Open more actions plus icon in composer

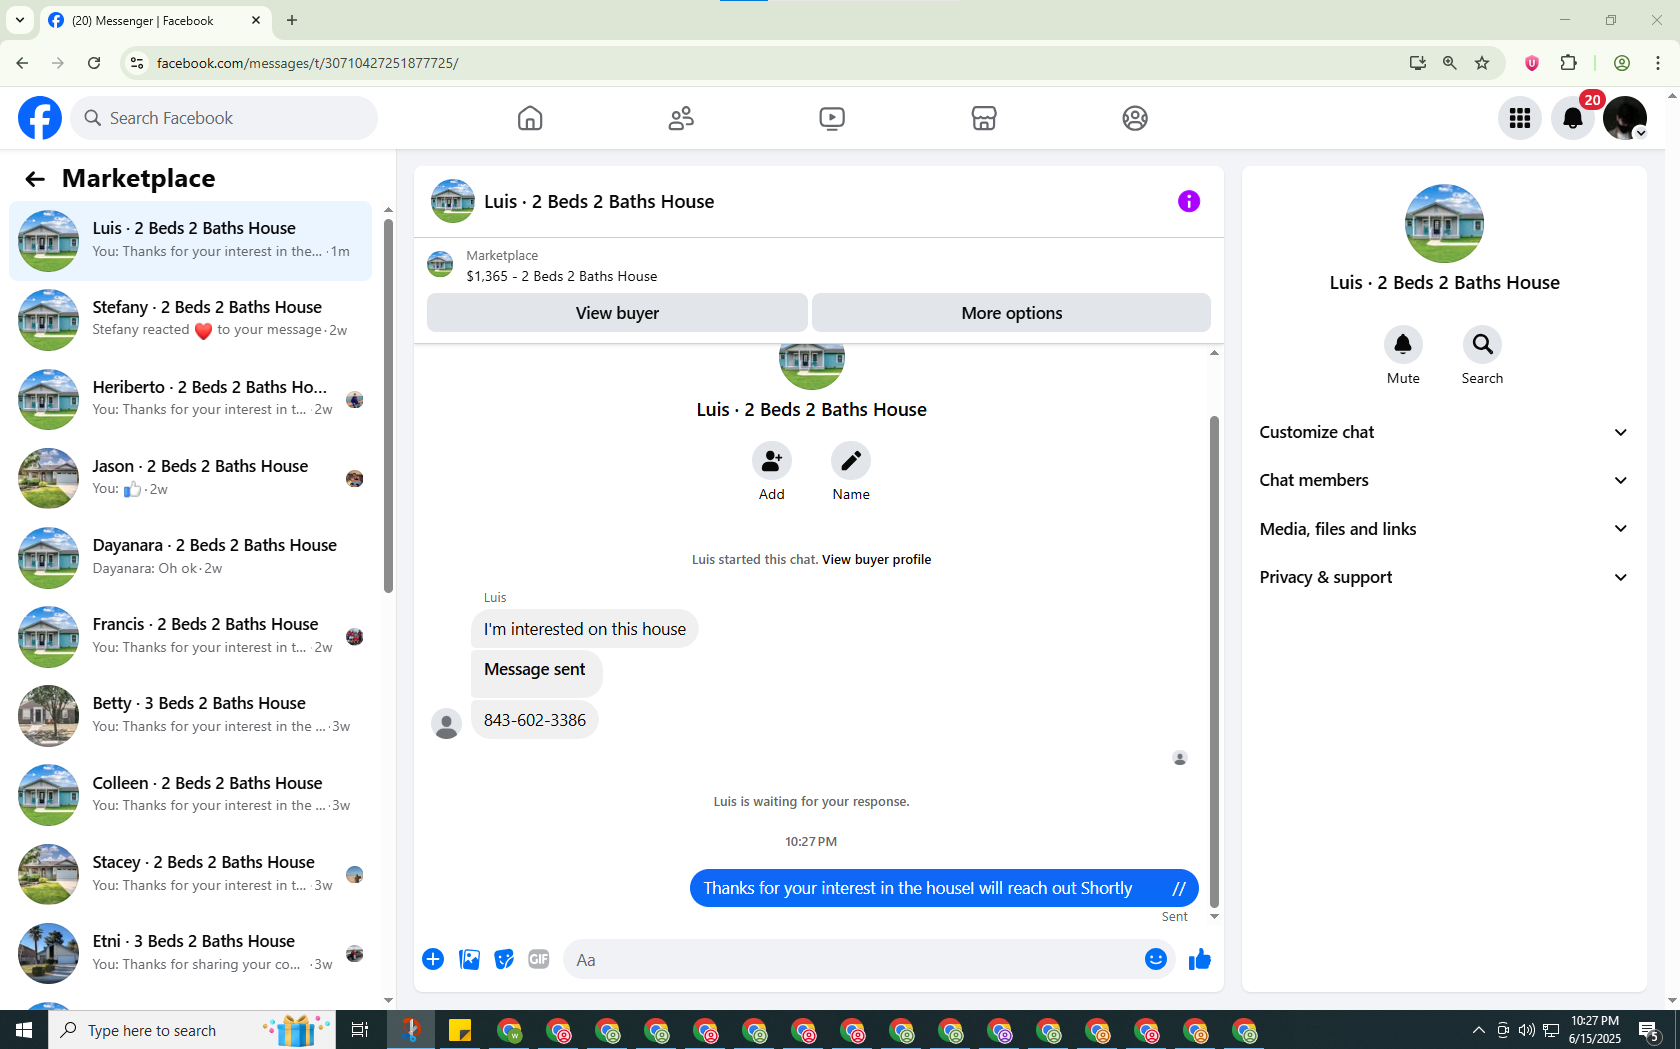433,960
